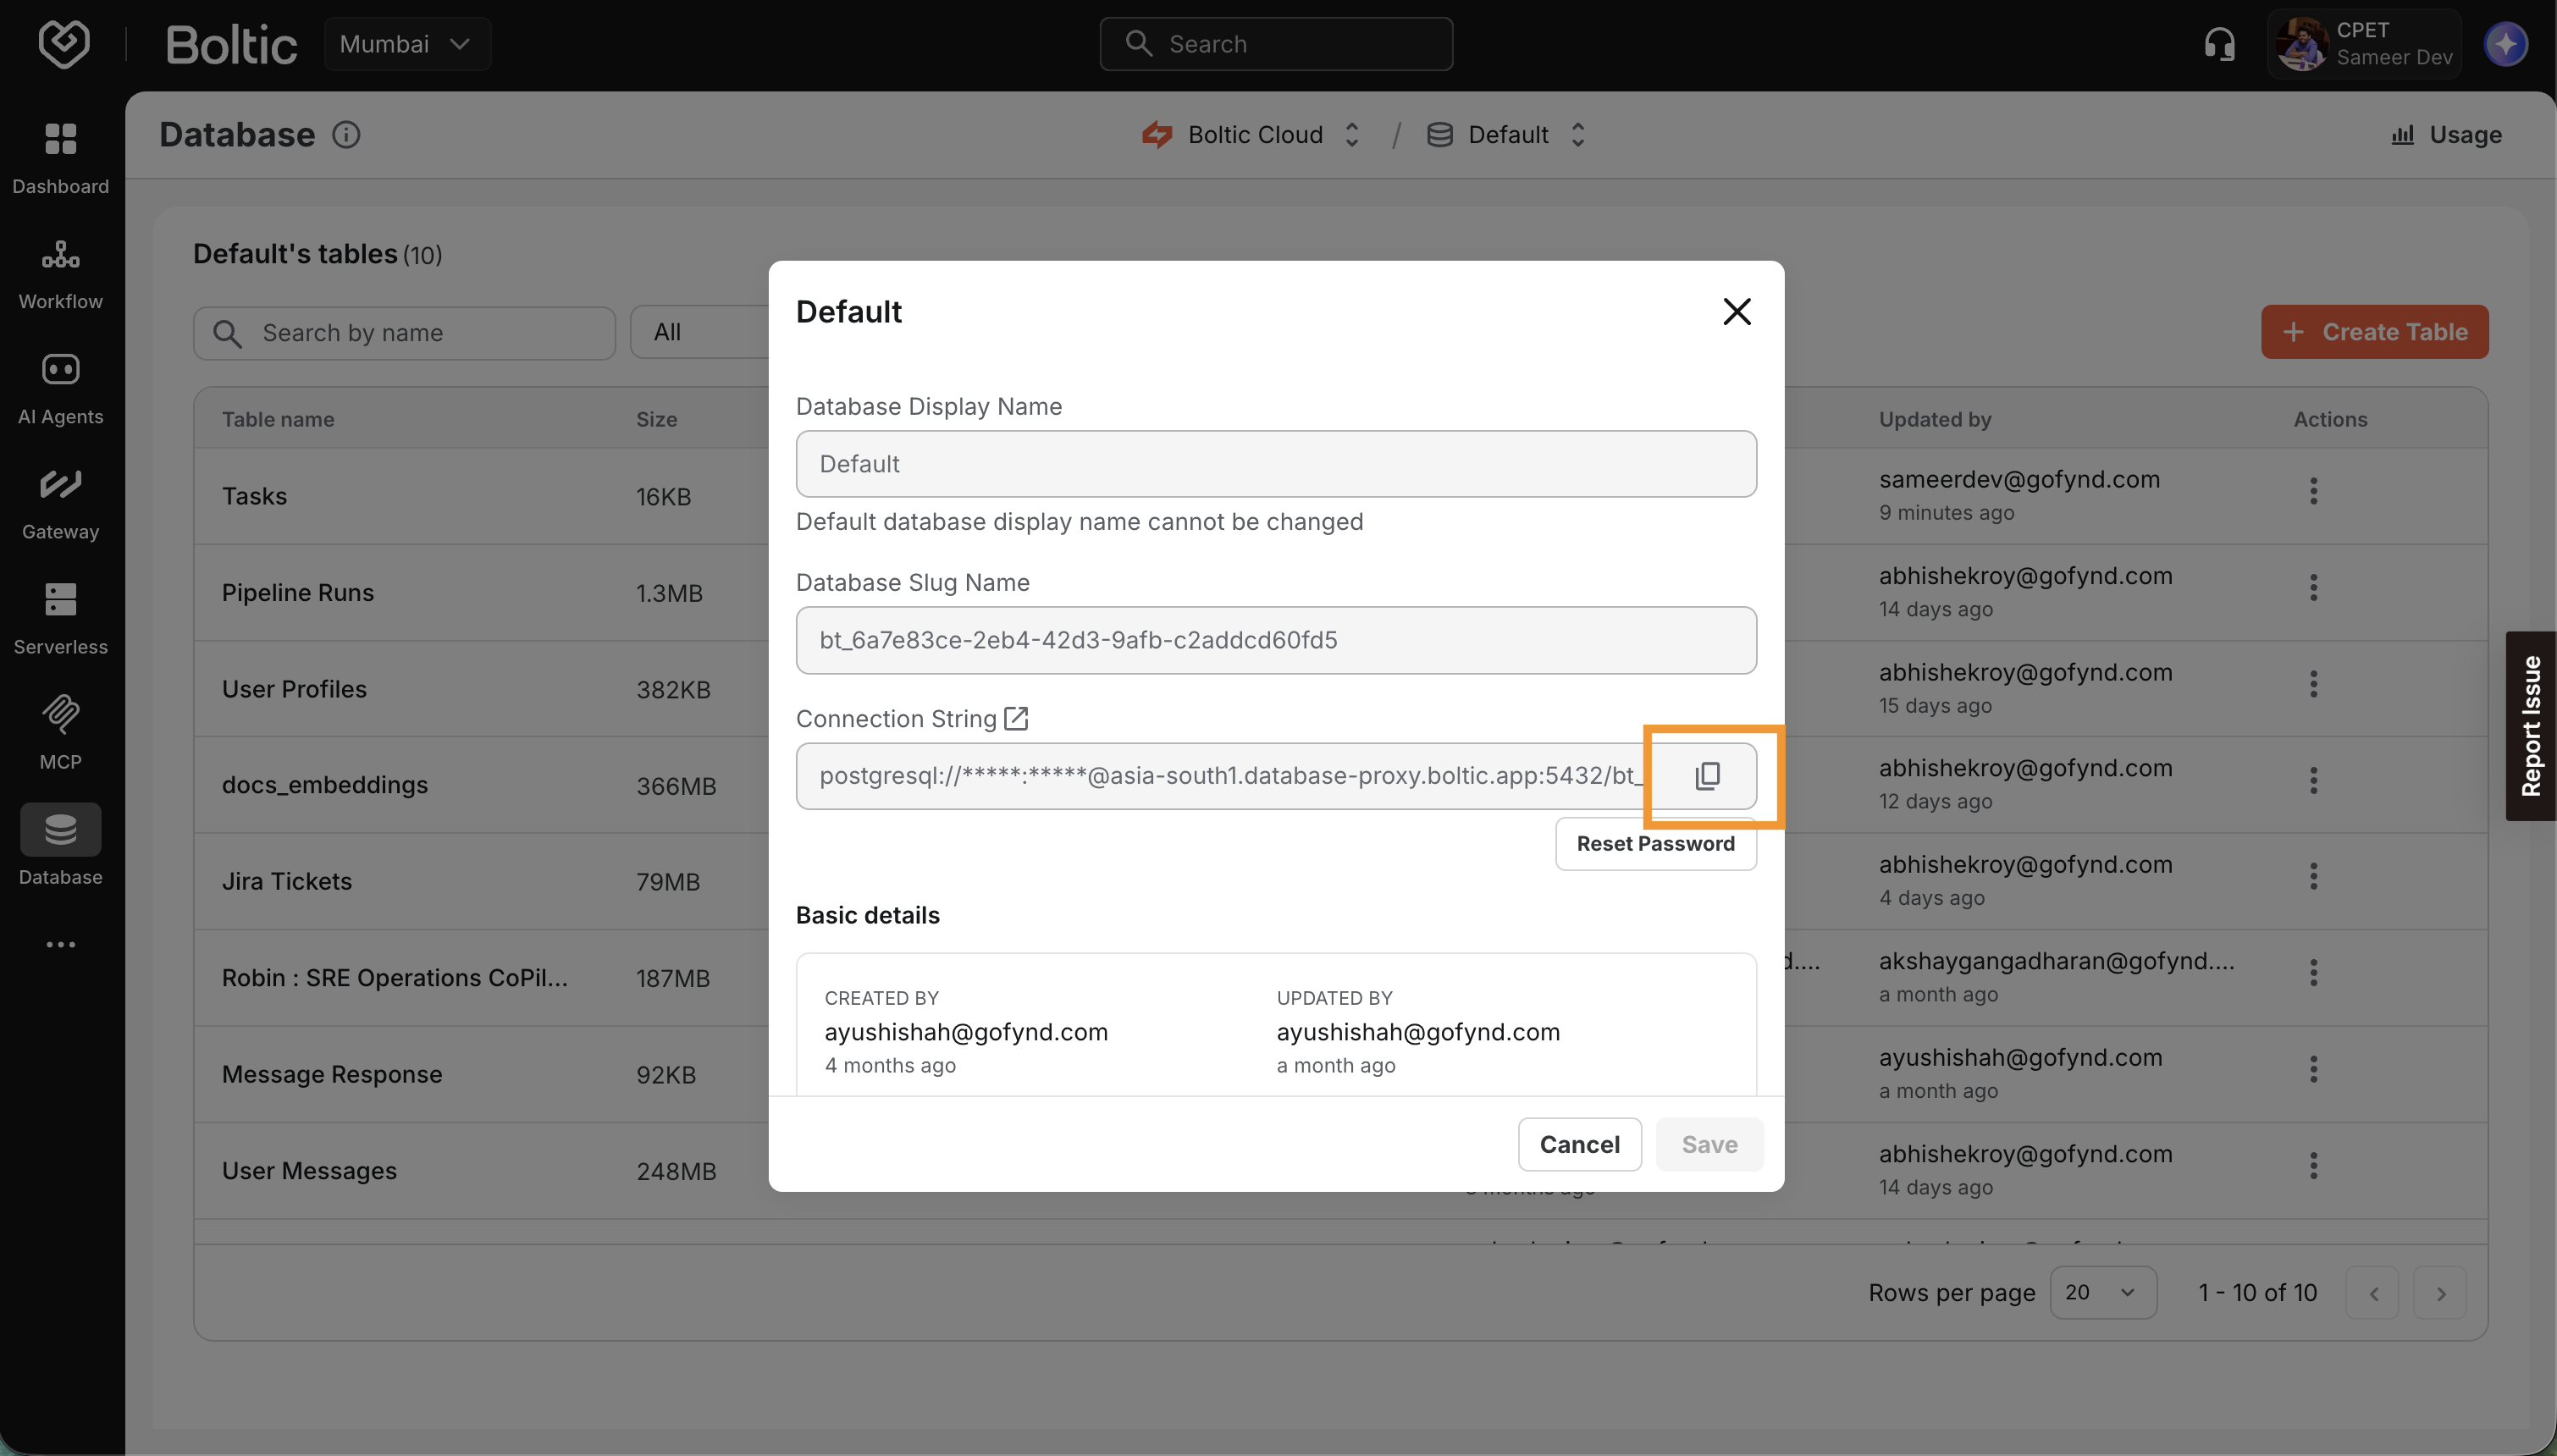Open the rows per page dropdown

coord(2102,1292)
